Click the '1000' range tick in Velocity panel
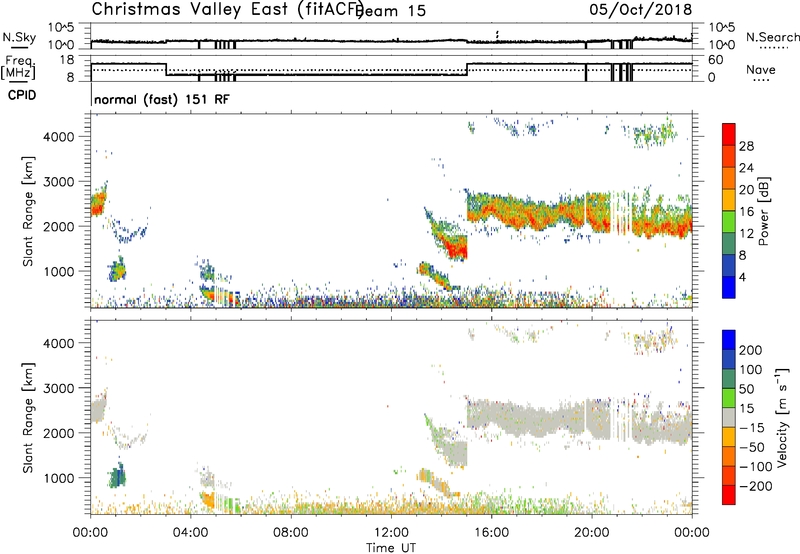 pos(59,478)
